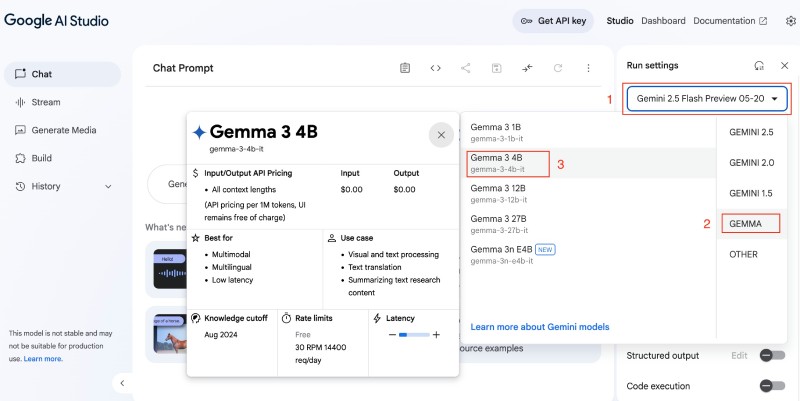This screenshot has height=401, width=800.
Task: Select the GEMINI 2.0 category
Action: pos(751,163)
